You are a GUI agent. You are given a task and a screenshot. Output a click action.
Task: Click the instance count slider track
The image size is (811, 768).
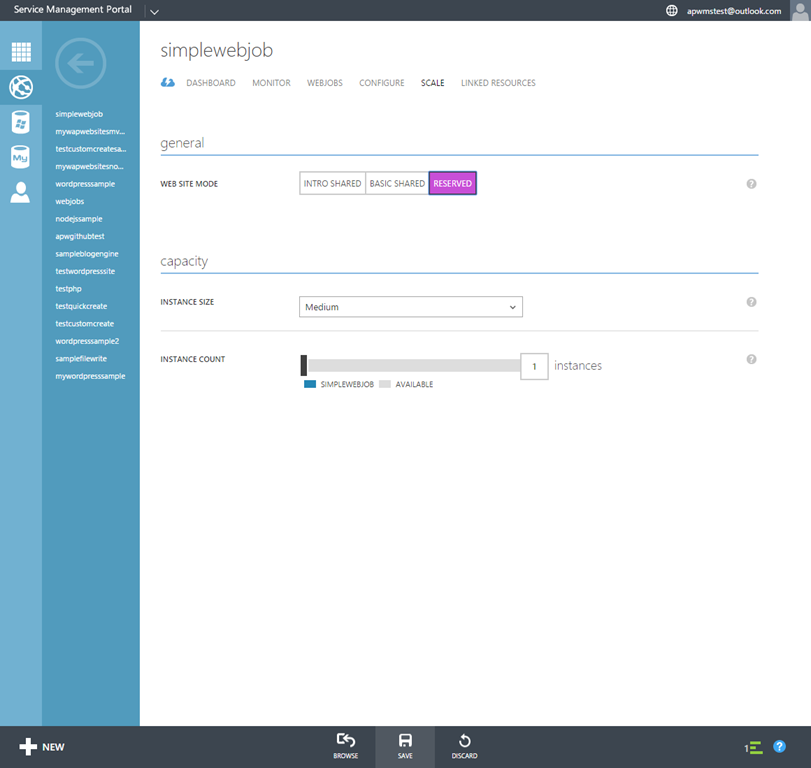414,365
